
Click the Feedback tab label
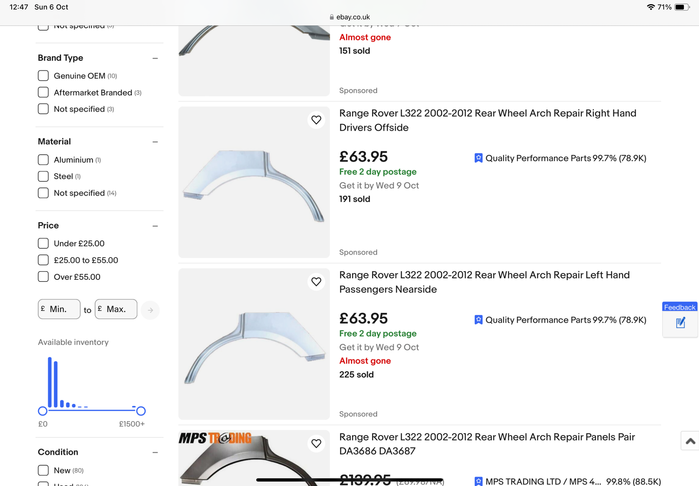click(x=679, y=307)
